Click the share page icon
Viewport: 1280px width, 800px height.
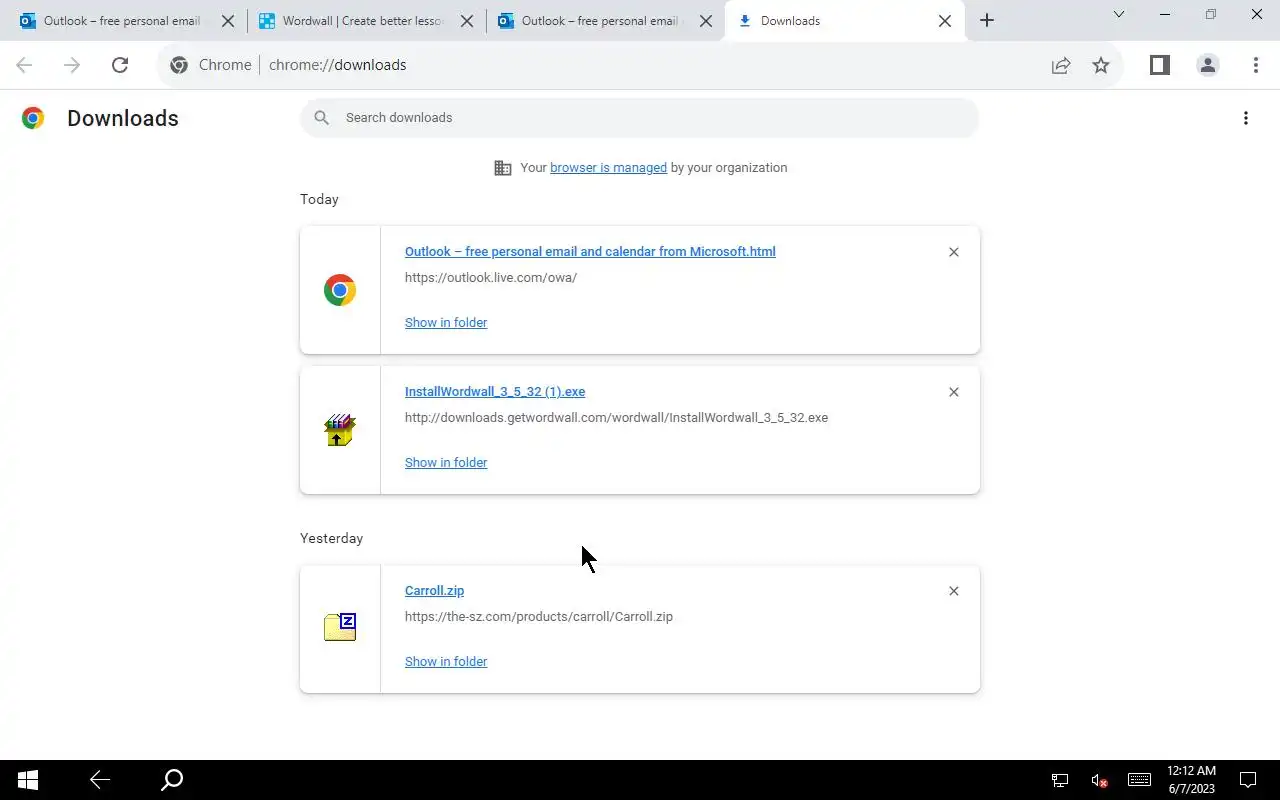pyautogui.click(x=1061, y=65)
